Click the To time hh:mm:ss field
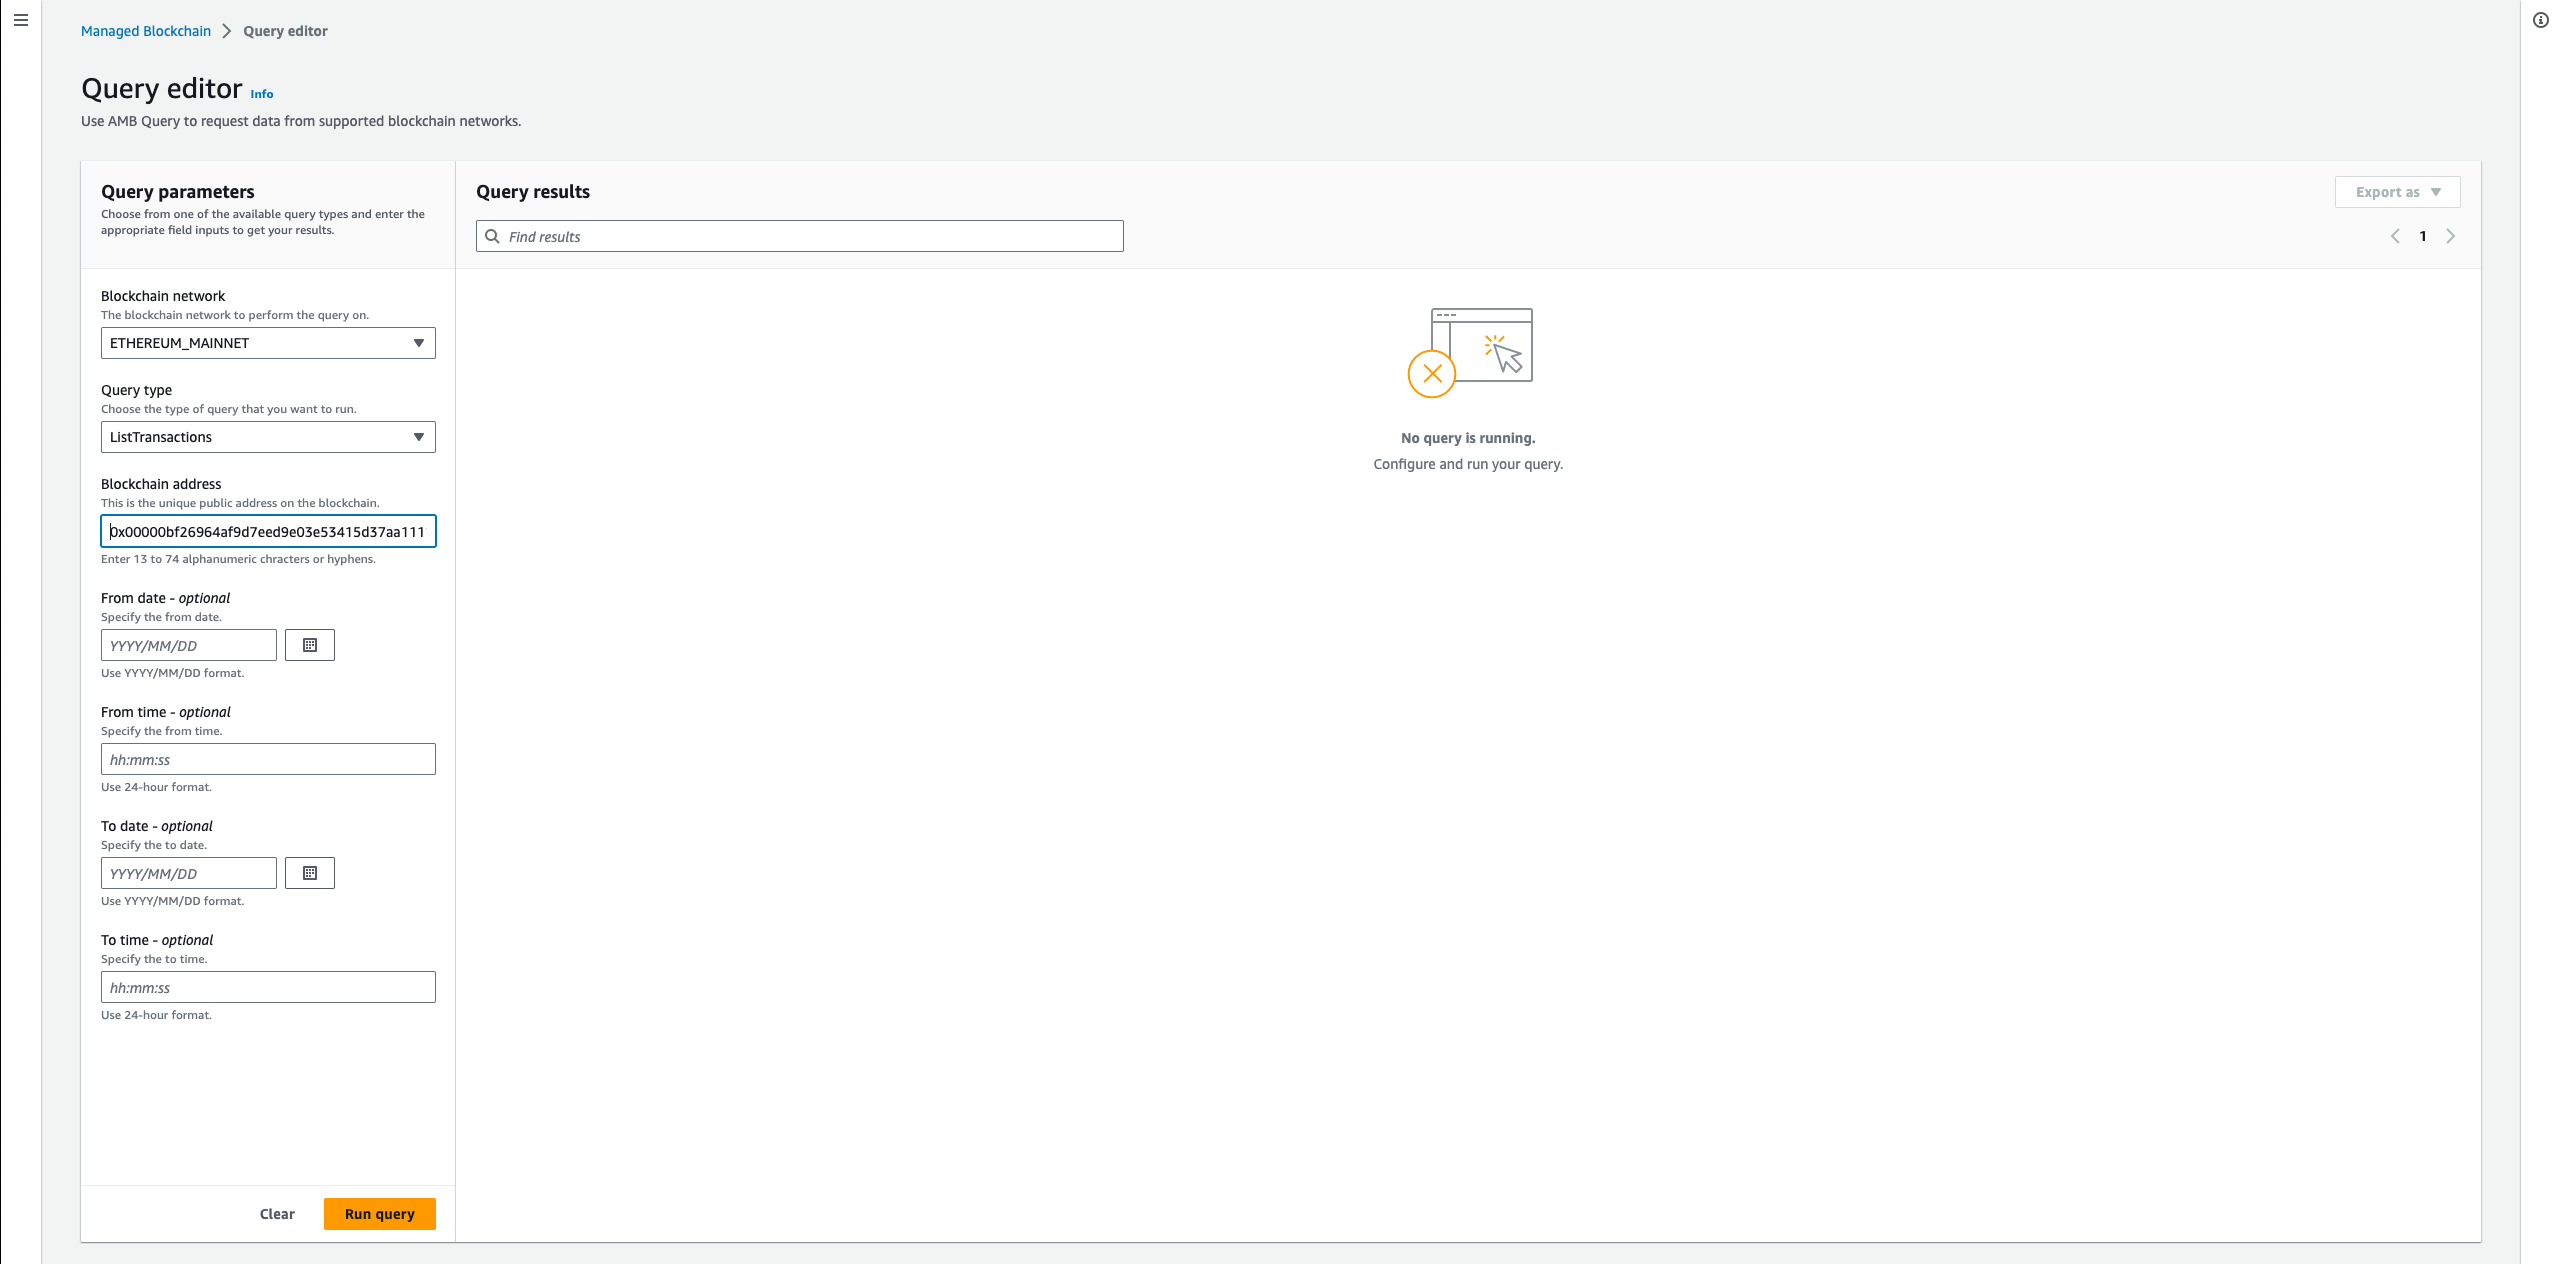The image size is (2560, 1264). coord(268,987)
